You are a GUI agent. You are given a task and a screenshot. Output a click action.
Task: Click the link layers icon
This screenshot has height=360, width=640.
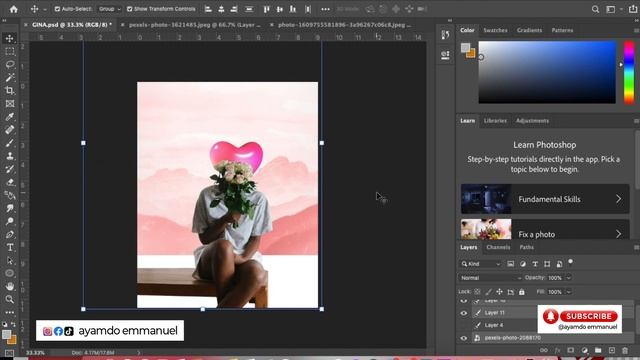[x=544, y=350]
